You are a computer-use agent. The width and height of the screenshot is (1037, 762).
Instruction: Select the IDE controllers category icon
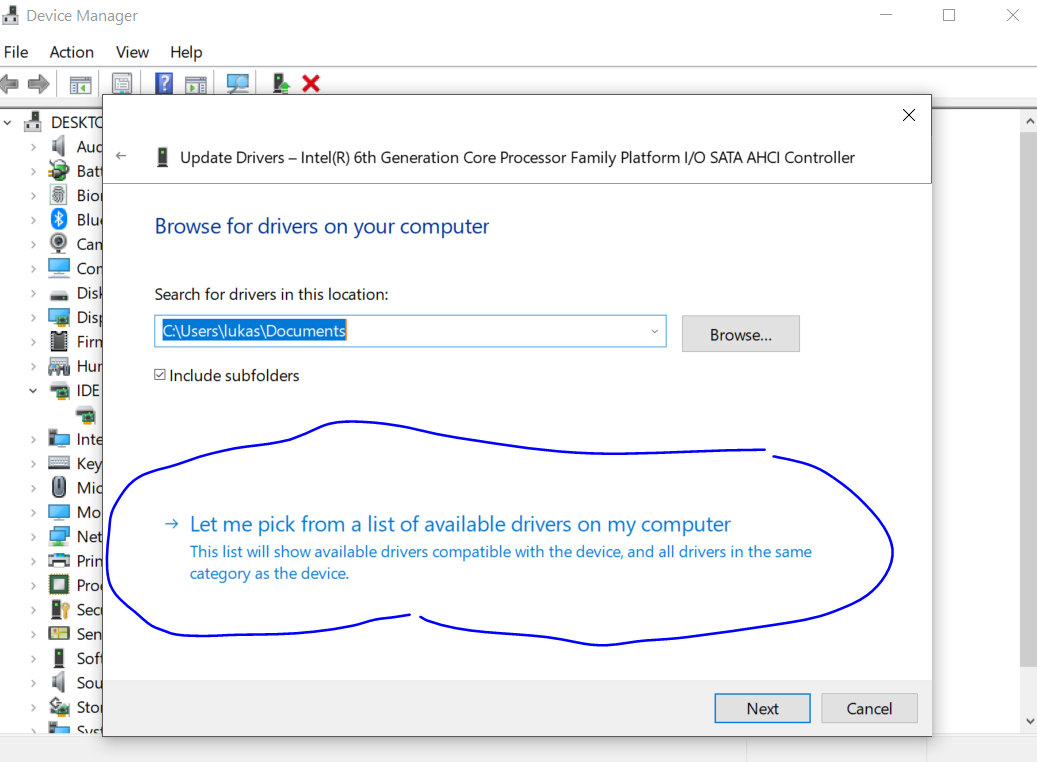point(60,390)
